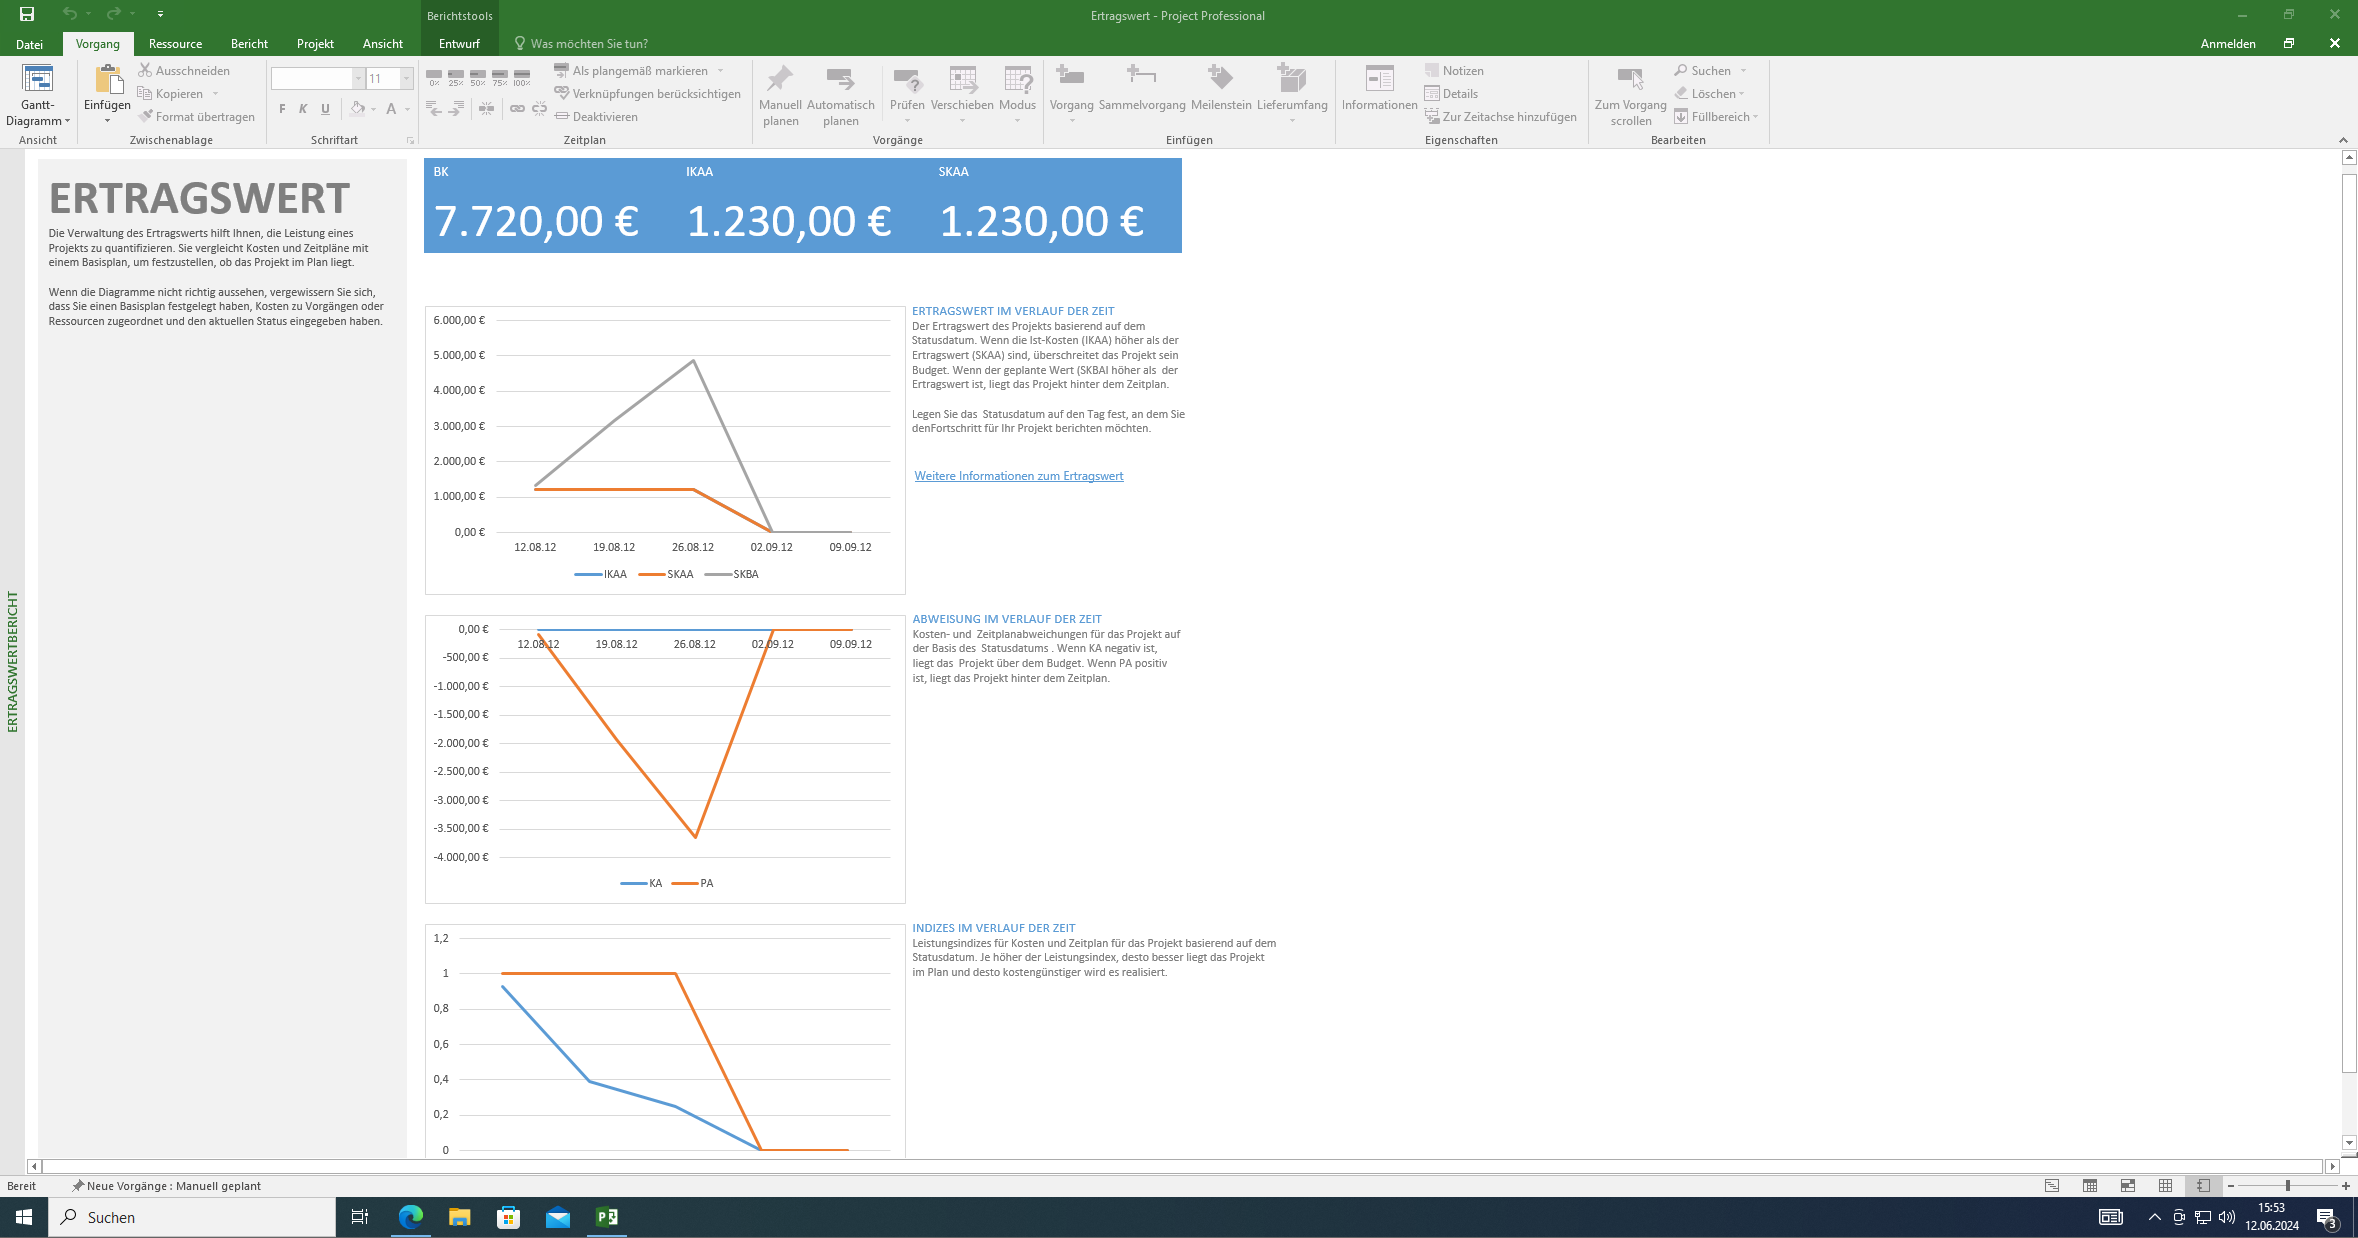The height and width of the screenshot is (1238, 2358).
Task: Open the Weitere Informationen zum Ertragswert link
Action: coord(1018,476)
